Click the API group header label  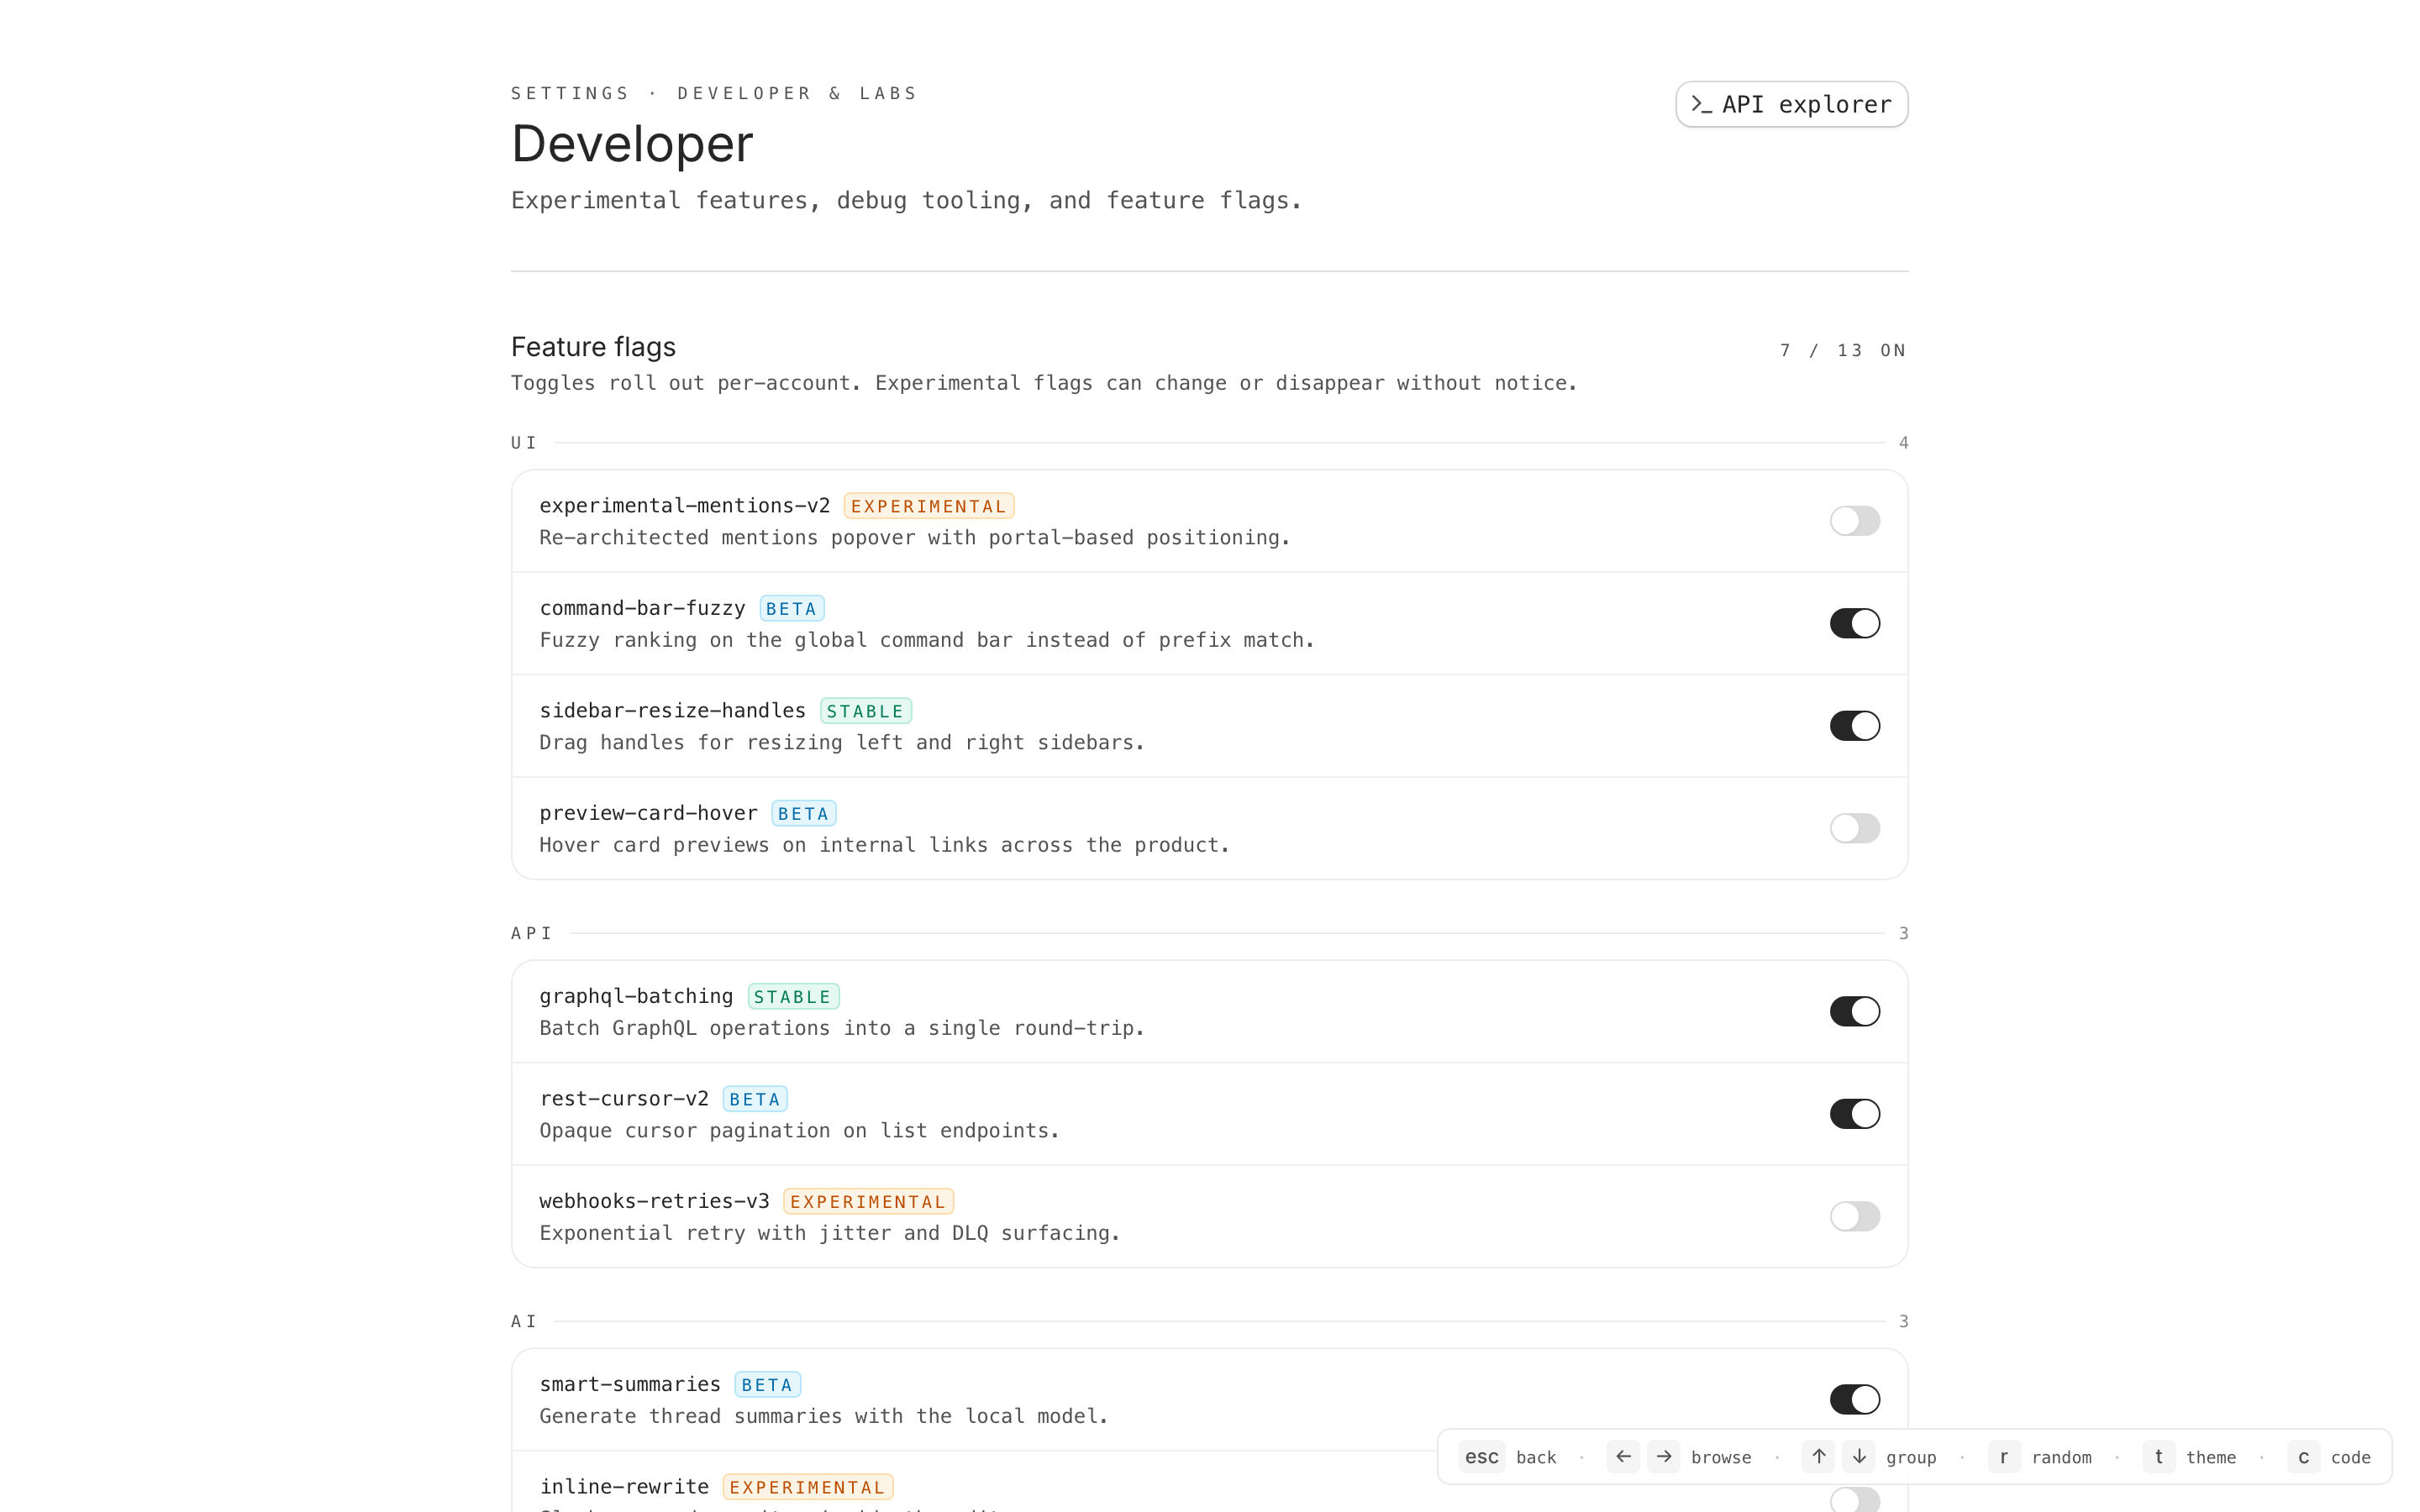coord(531,933)
